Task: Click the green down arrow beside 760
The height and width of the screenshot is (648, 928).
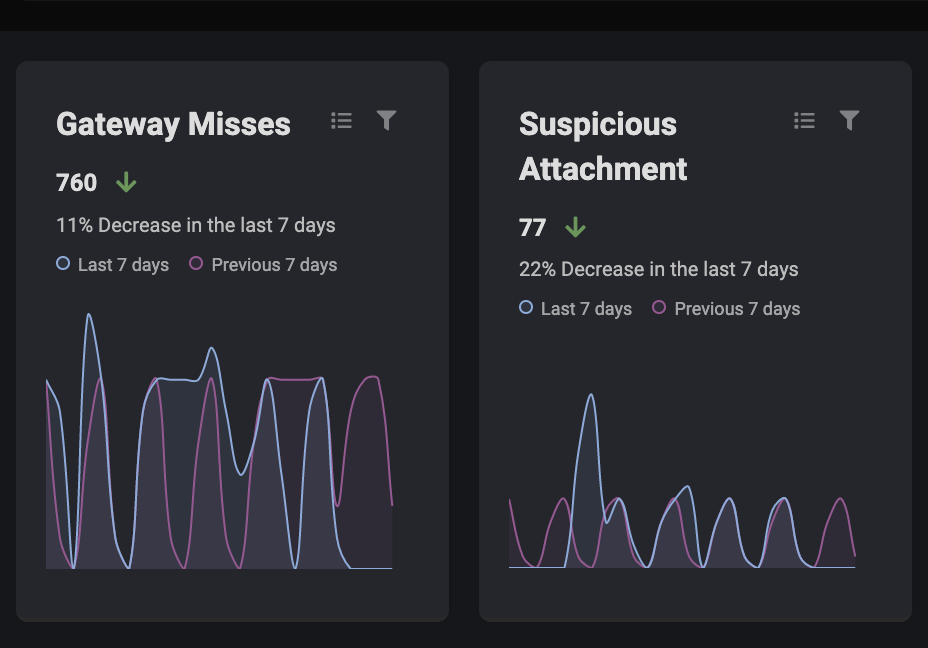Action: 126,183
